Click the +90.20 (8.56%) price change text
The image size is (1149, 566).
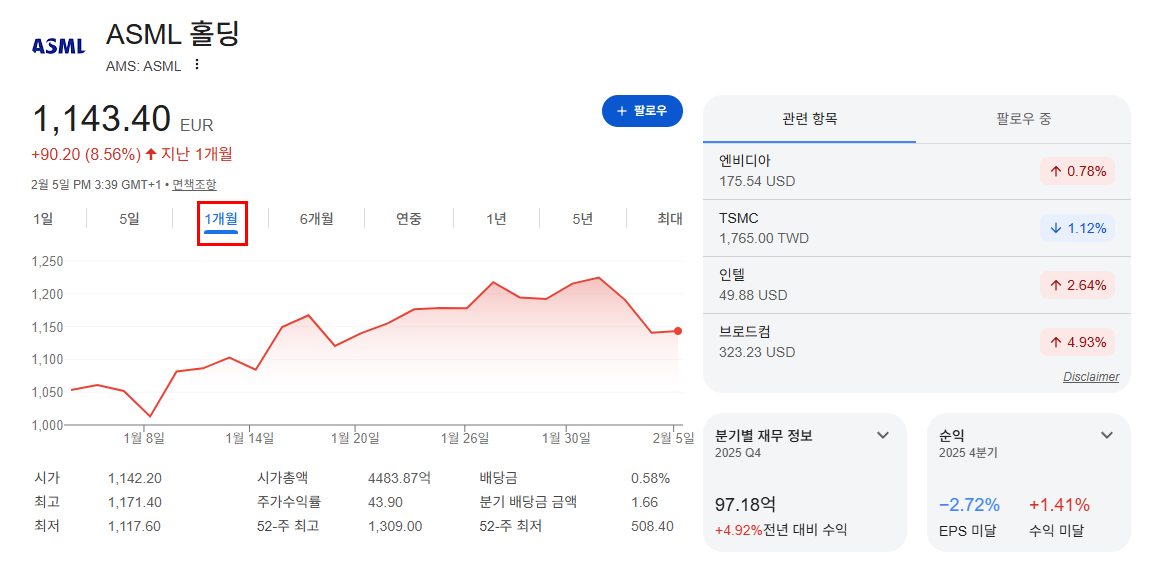[x=86, y=155]
